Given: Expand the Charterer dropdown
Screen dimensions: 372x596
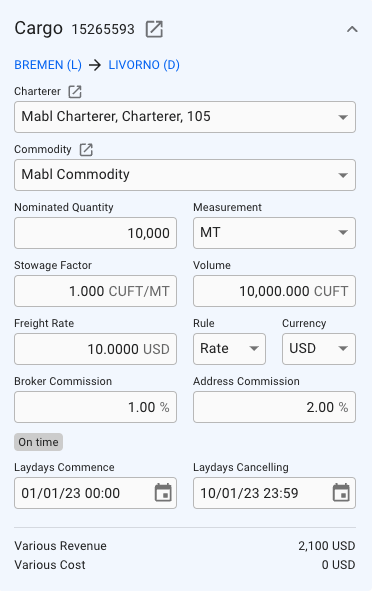Looking at the screenshot, I should 185,117.
